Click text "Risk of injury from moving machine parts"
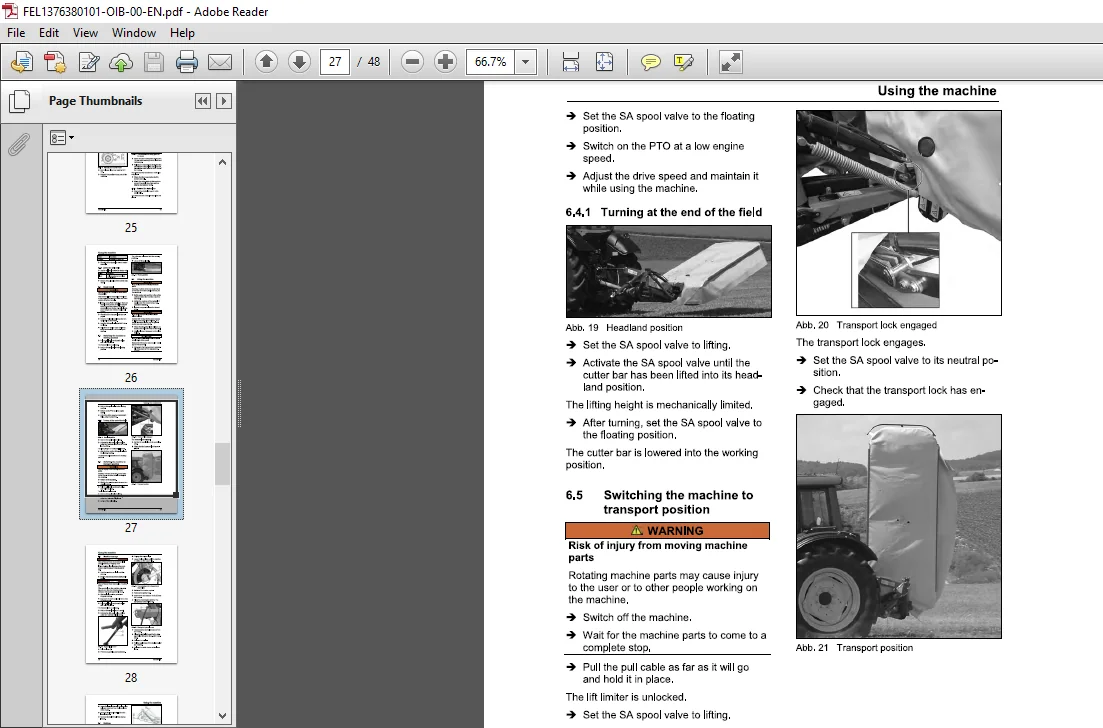 click(x=658, y=551)
